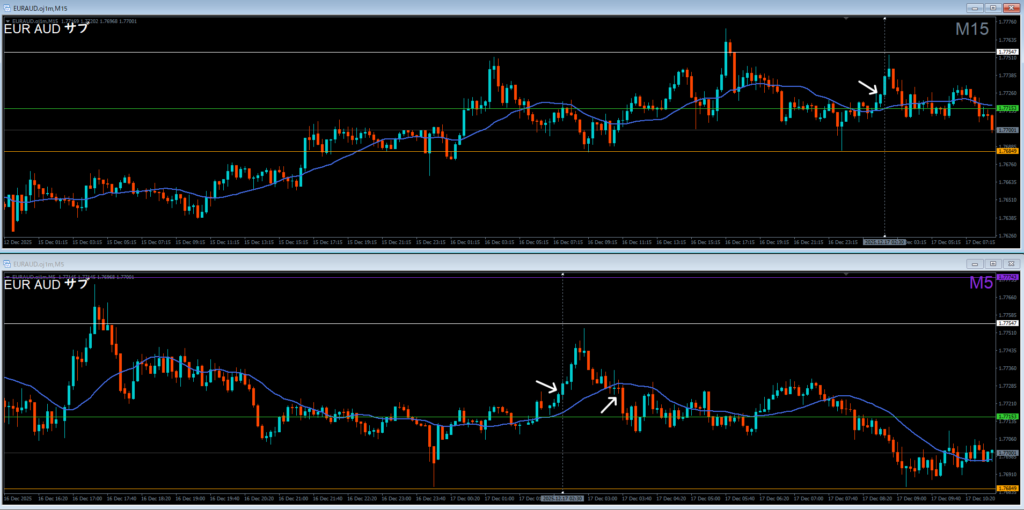Click the purple M5 timeframe label
The width and height of the screenshot is (1024, 510).
click(x=980, y=284)
